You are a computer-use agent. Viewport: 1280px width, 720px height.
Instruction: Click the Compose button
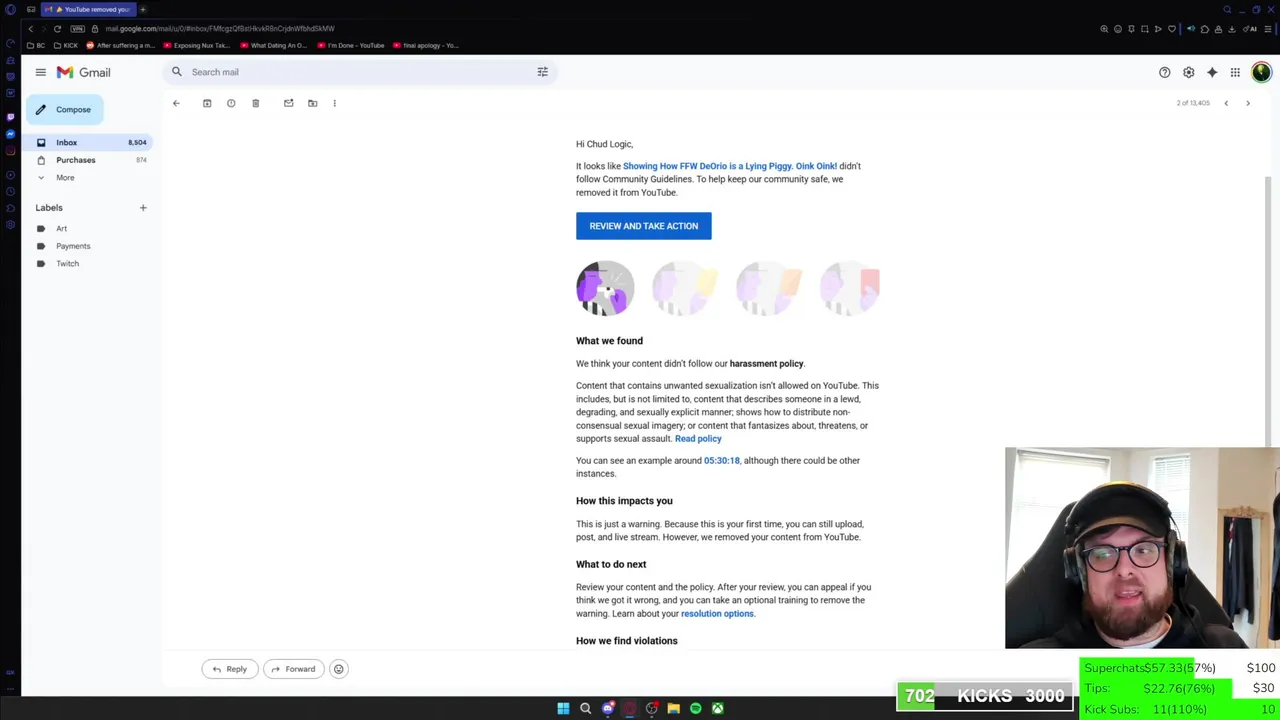click(x=65, y=110)
